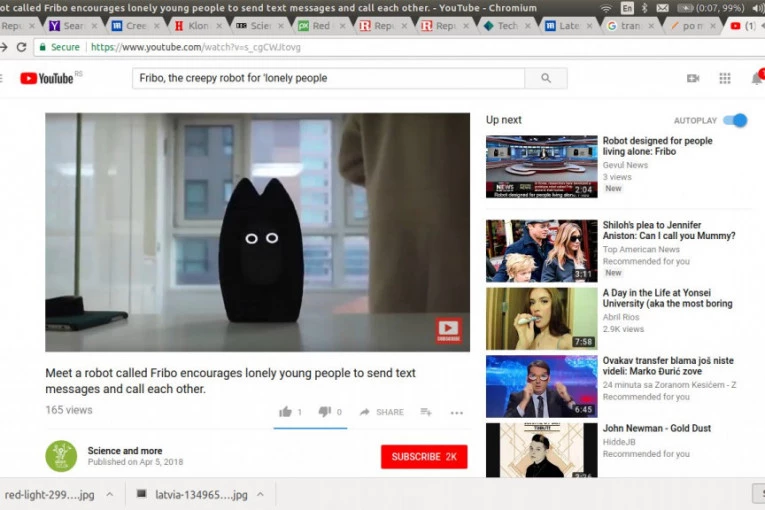Switch to the Google translate tab

pyautogui.click(x=625, y=26)
